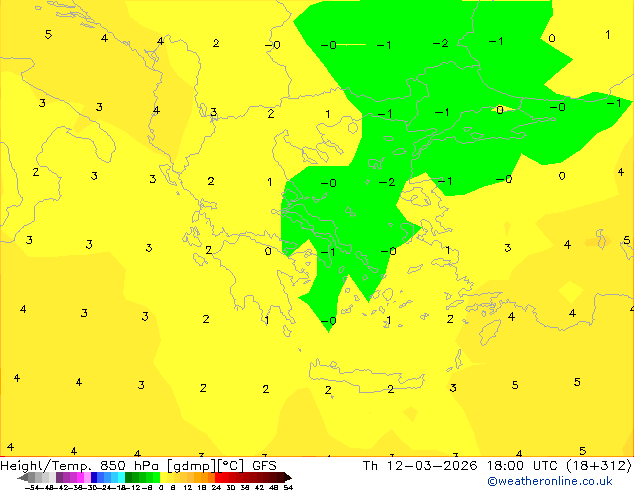Click the date 'Th 12-03-2026'
The image size is (634, 490).
point(420,466)
